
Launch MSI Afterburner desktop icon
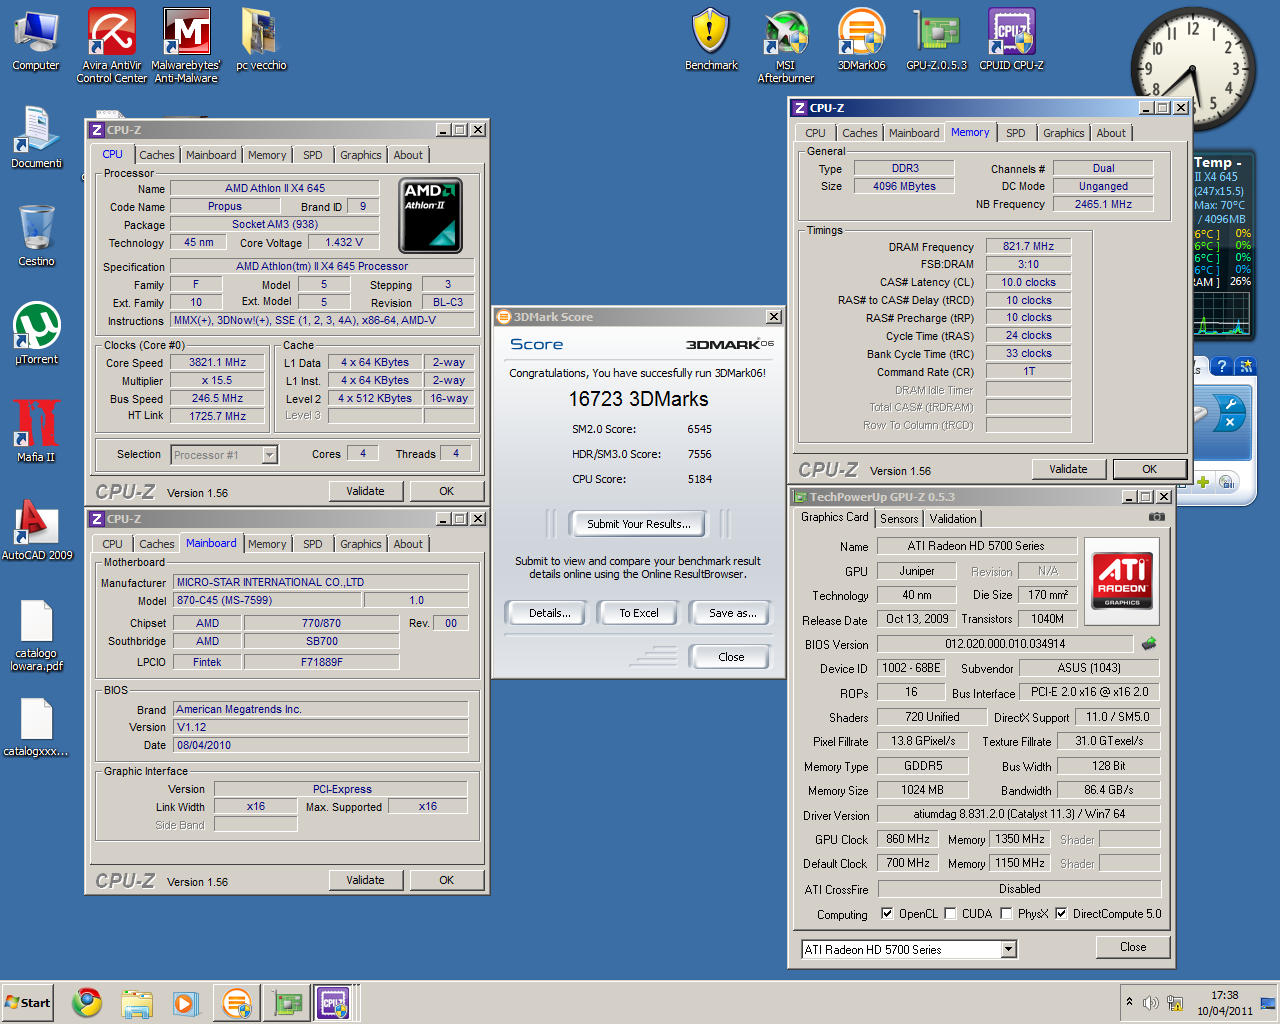786,45
